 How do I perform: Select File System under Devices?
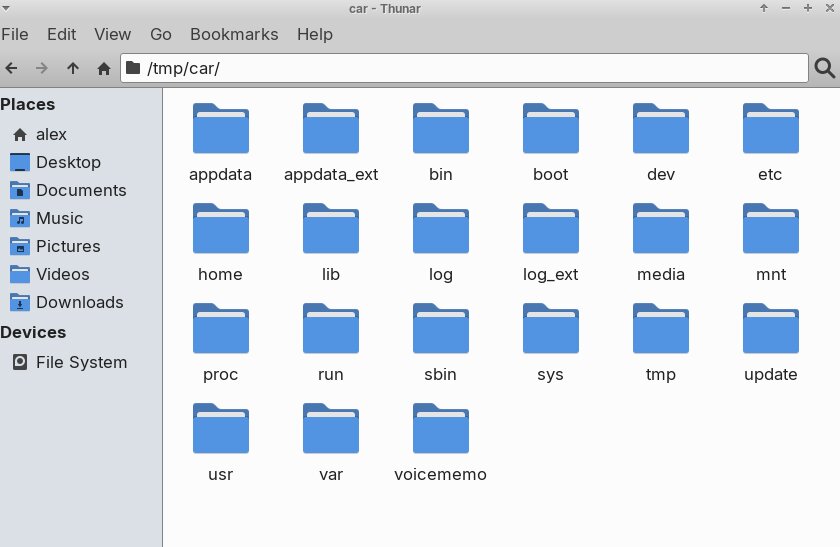click(81, 362)
